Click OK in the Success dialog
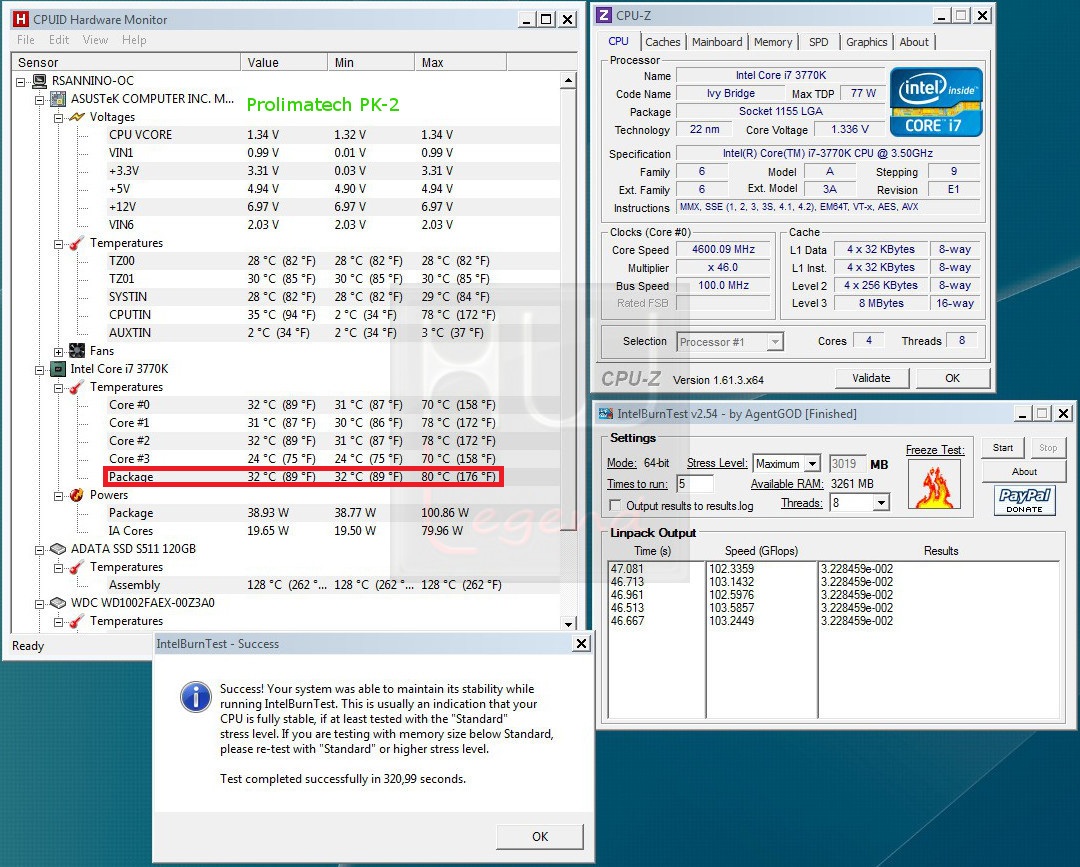Image resolution: width=1080 pixels, height=867 pixels. click(540, 836)
